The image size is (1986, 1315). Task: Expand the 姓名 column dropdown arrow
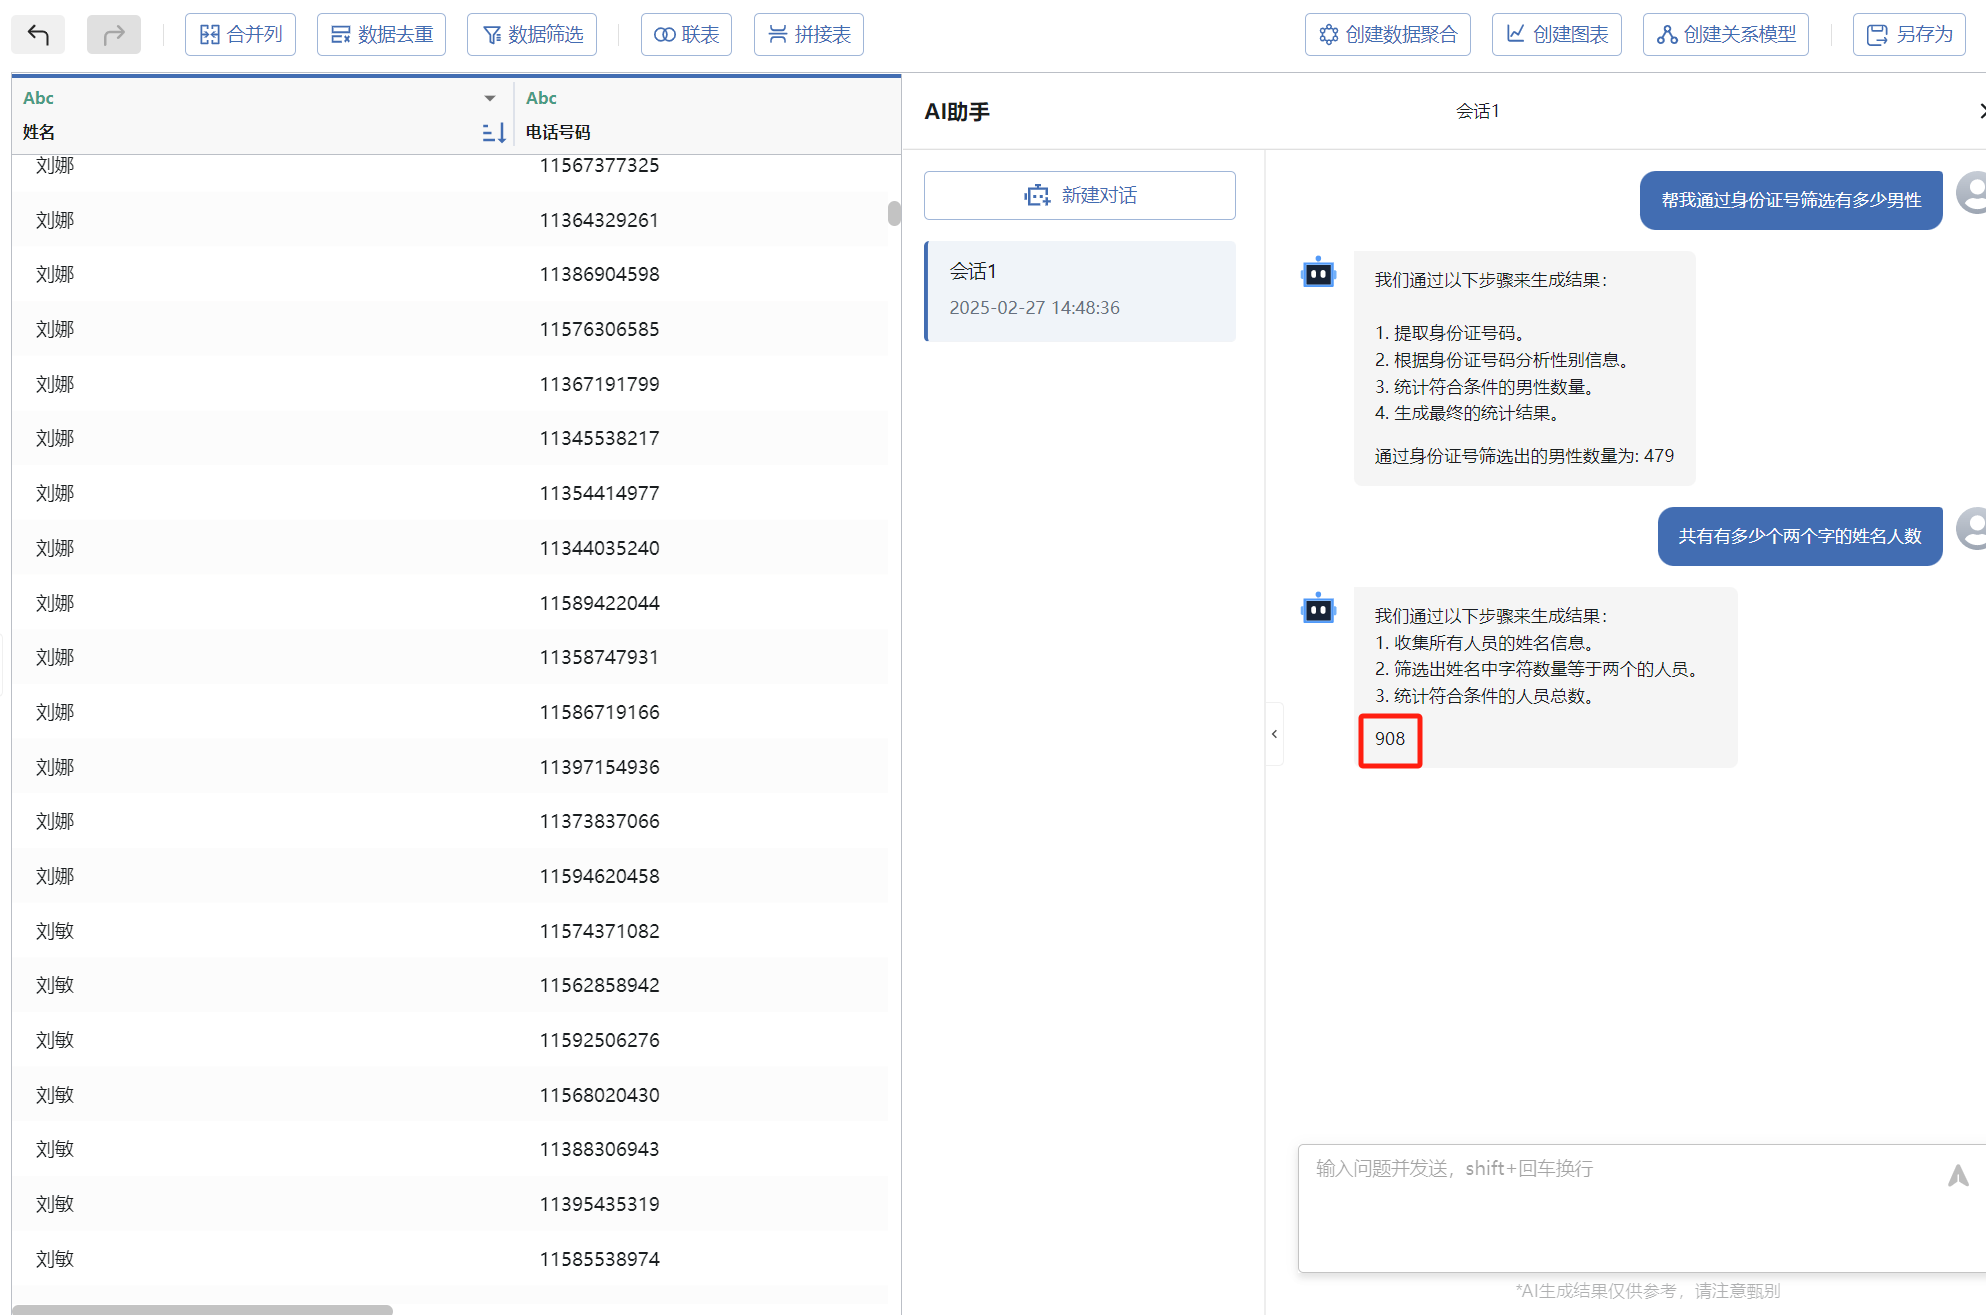(490, 98)
